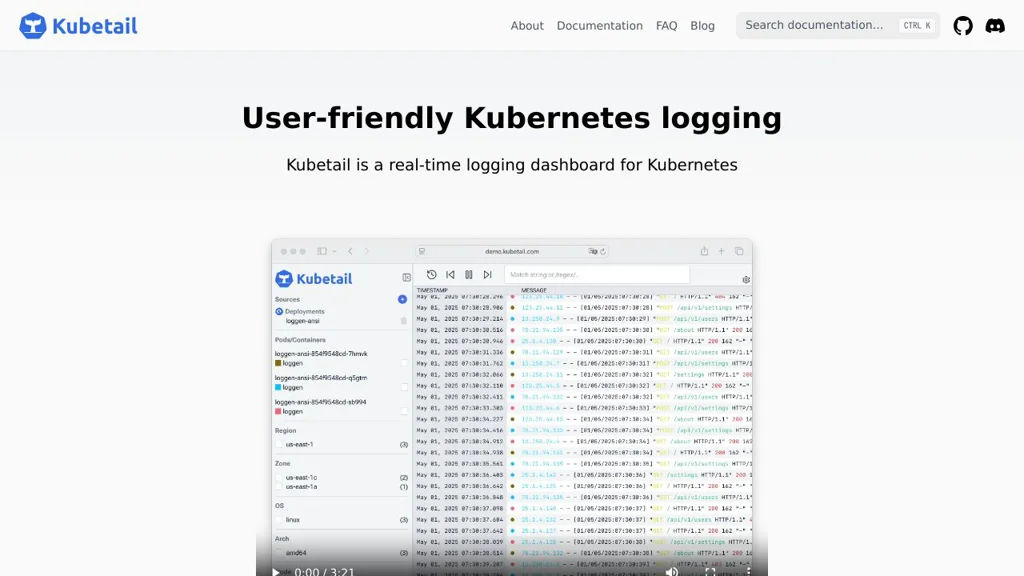Click the sidebar toggle icon in demo browser toolbar
Image resolution: width=1024 pixels, height=576 pixels.
pos(322,251)
